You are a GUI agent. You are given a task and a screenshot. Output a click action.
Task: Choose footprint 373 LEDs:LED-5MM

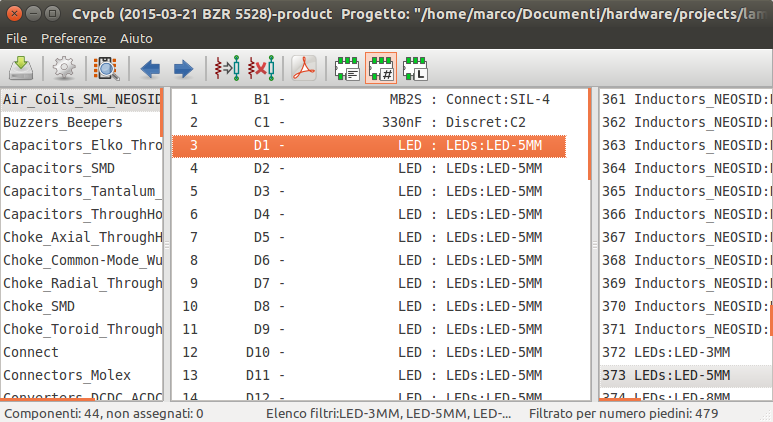coord(684,375)
